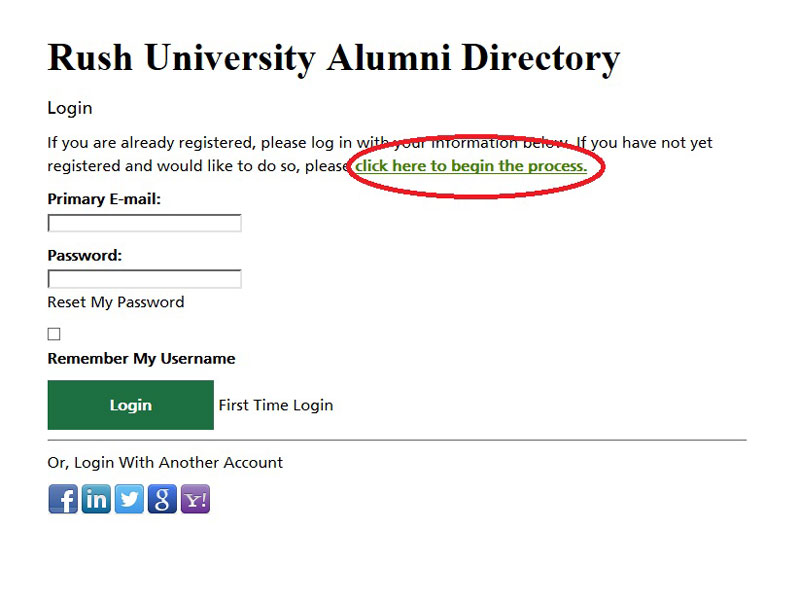The height and width of the screenshot is (600, 800).
Task: Toggle the checkbox above Remember My Username
Action: tap(53, 333)
